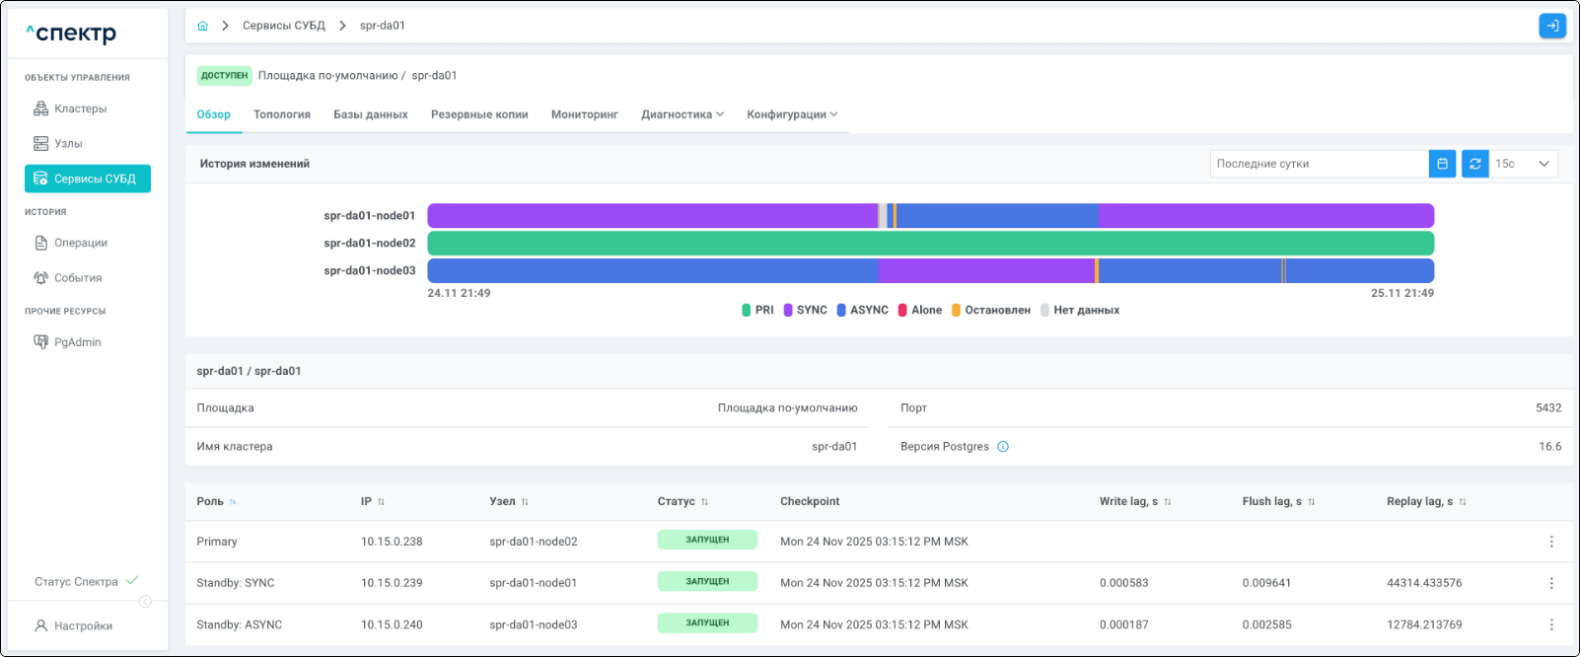Click the refresh icon button
Screen dimensions: 1580x657
coord(1474,164)
